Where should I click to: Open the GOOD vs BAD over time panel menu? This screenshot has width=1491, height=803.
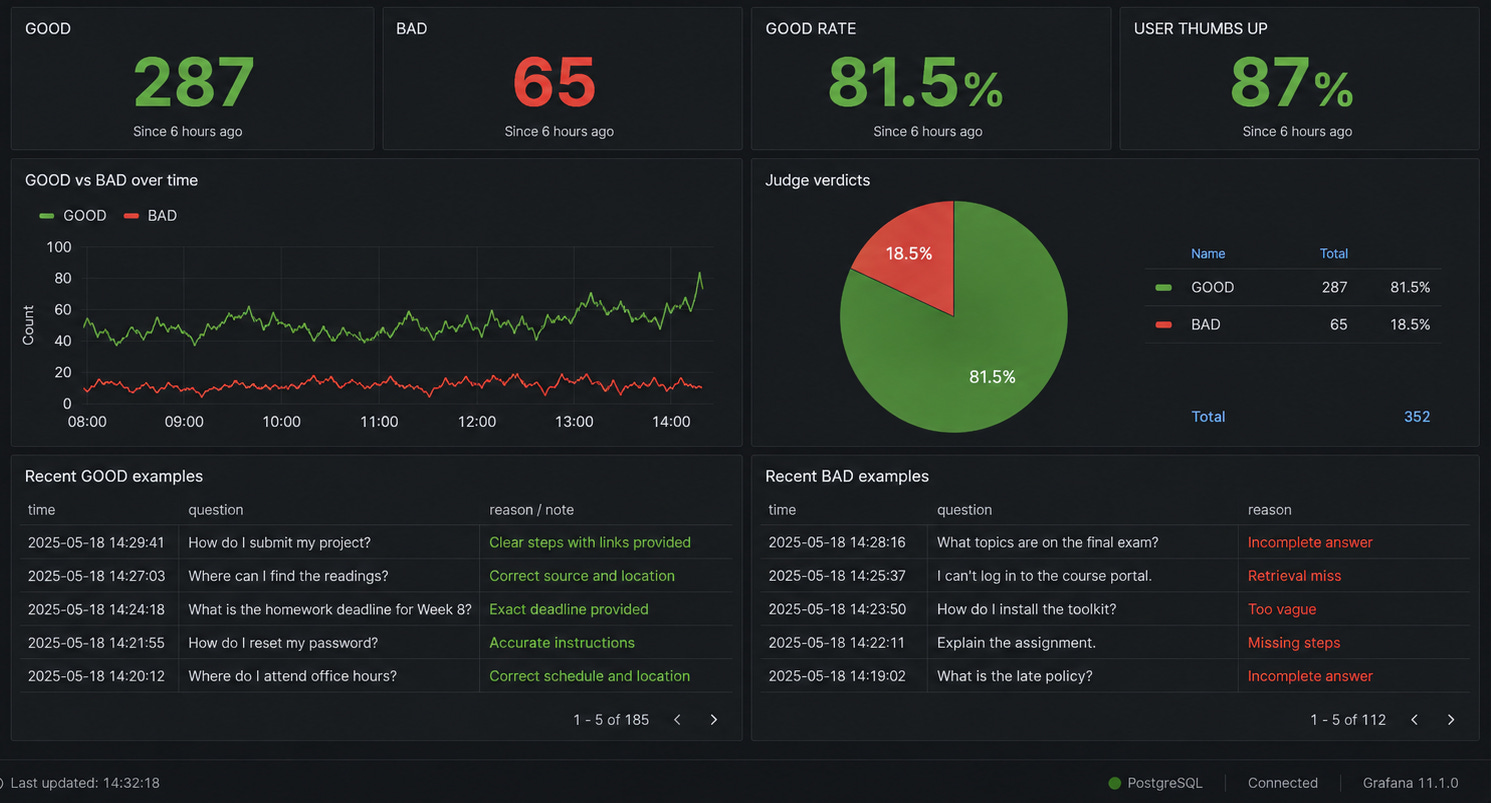point(111,180)
